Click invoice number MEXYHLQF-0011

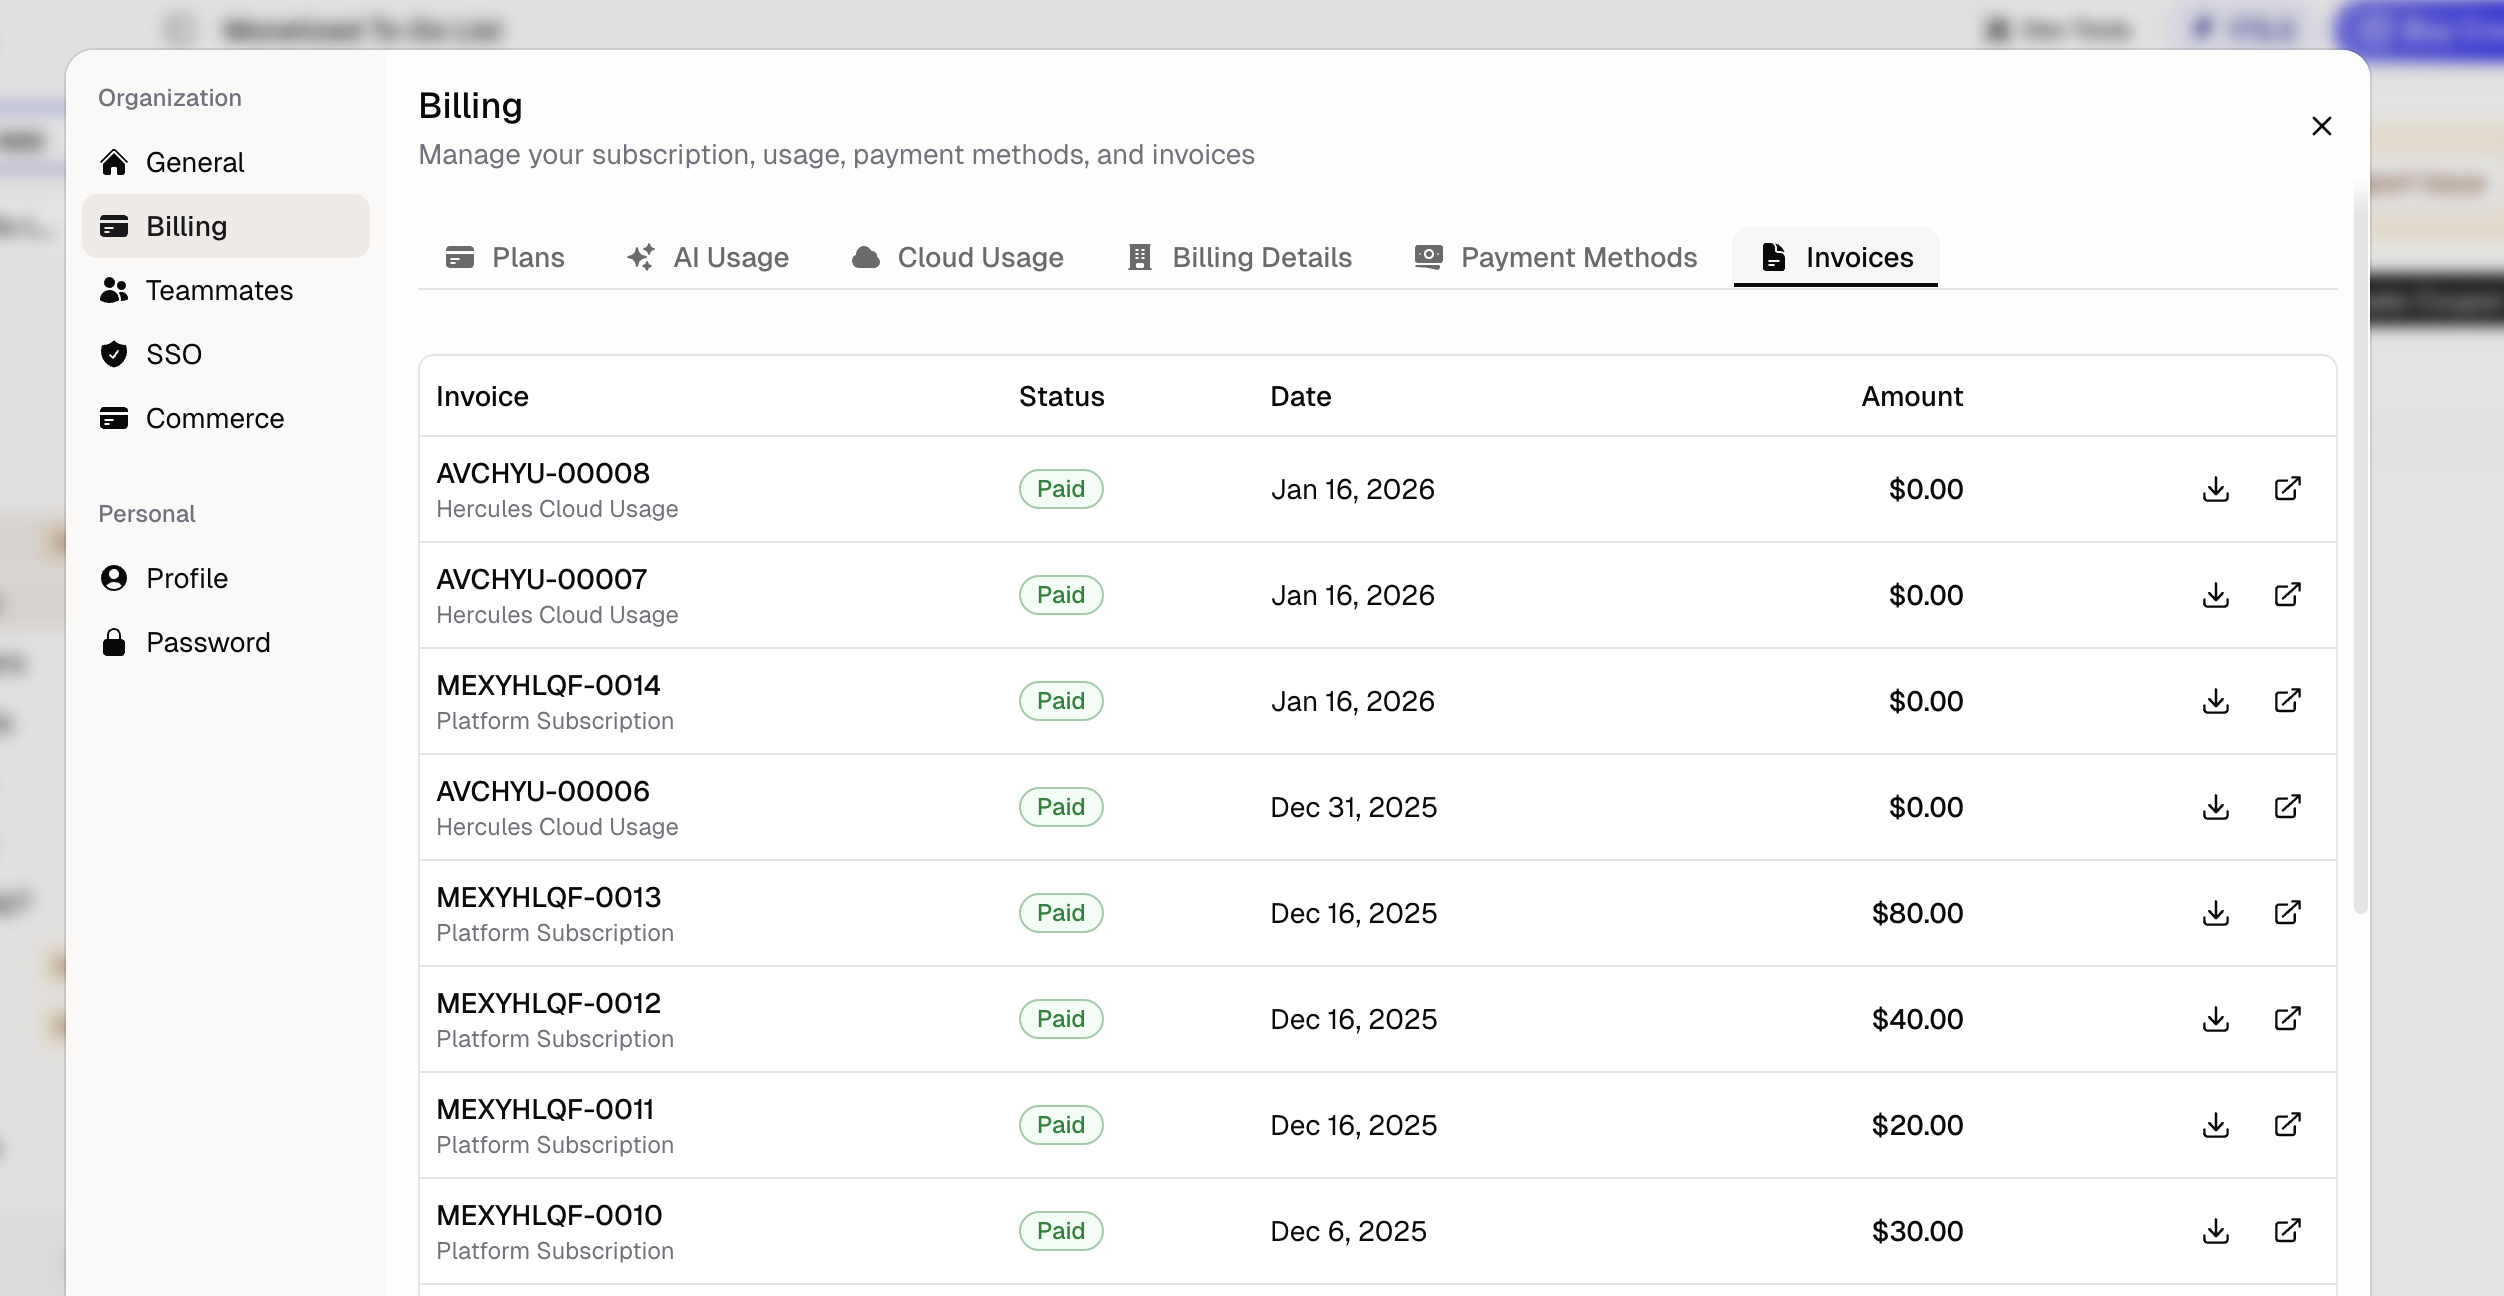545,1109
